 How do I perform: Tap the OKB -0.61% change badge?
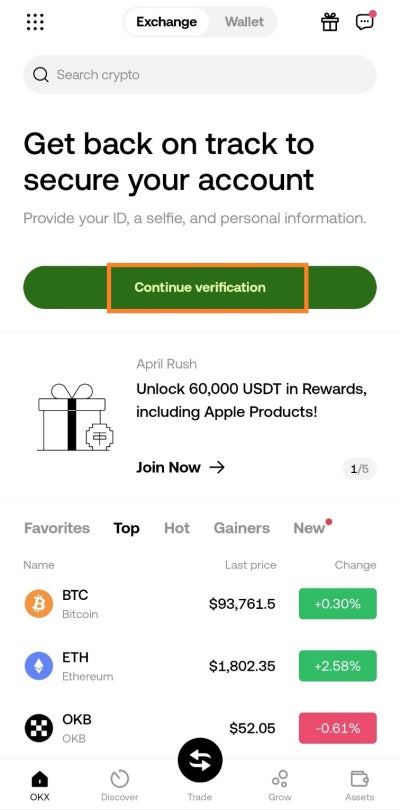(x=337, y=728)
